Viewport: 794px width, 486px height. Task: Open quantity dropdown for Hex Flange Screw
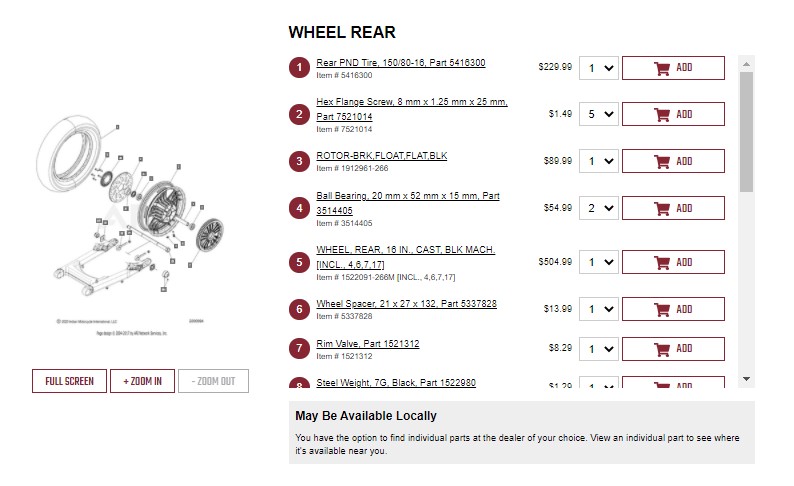pos(599,114)
